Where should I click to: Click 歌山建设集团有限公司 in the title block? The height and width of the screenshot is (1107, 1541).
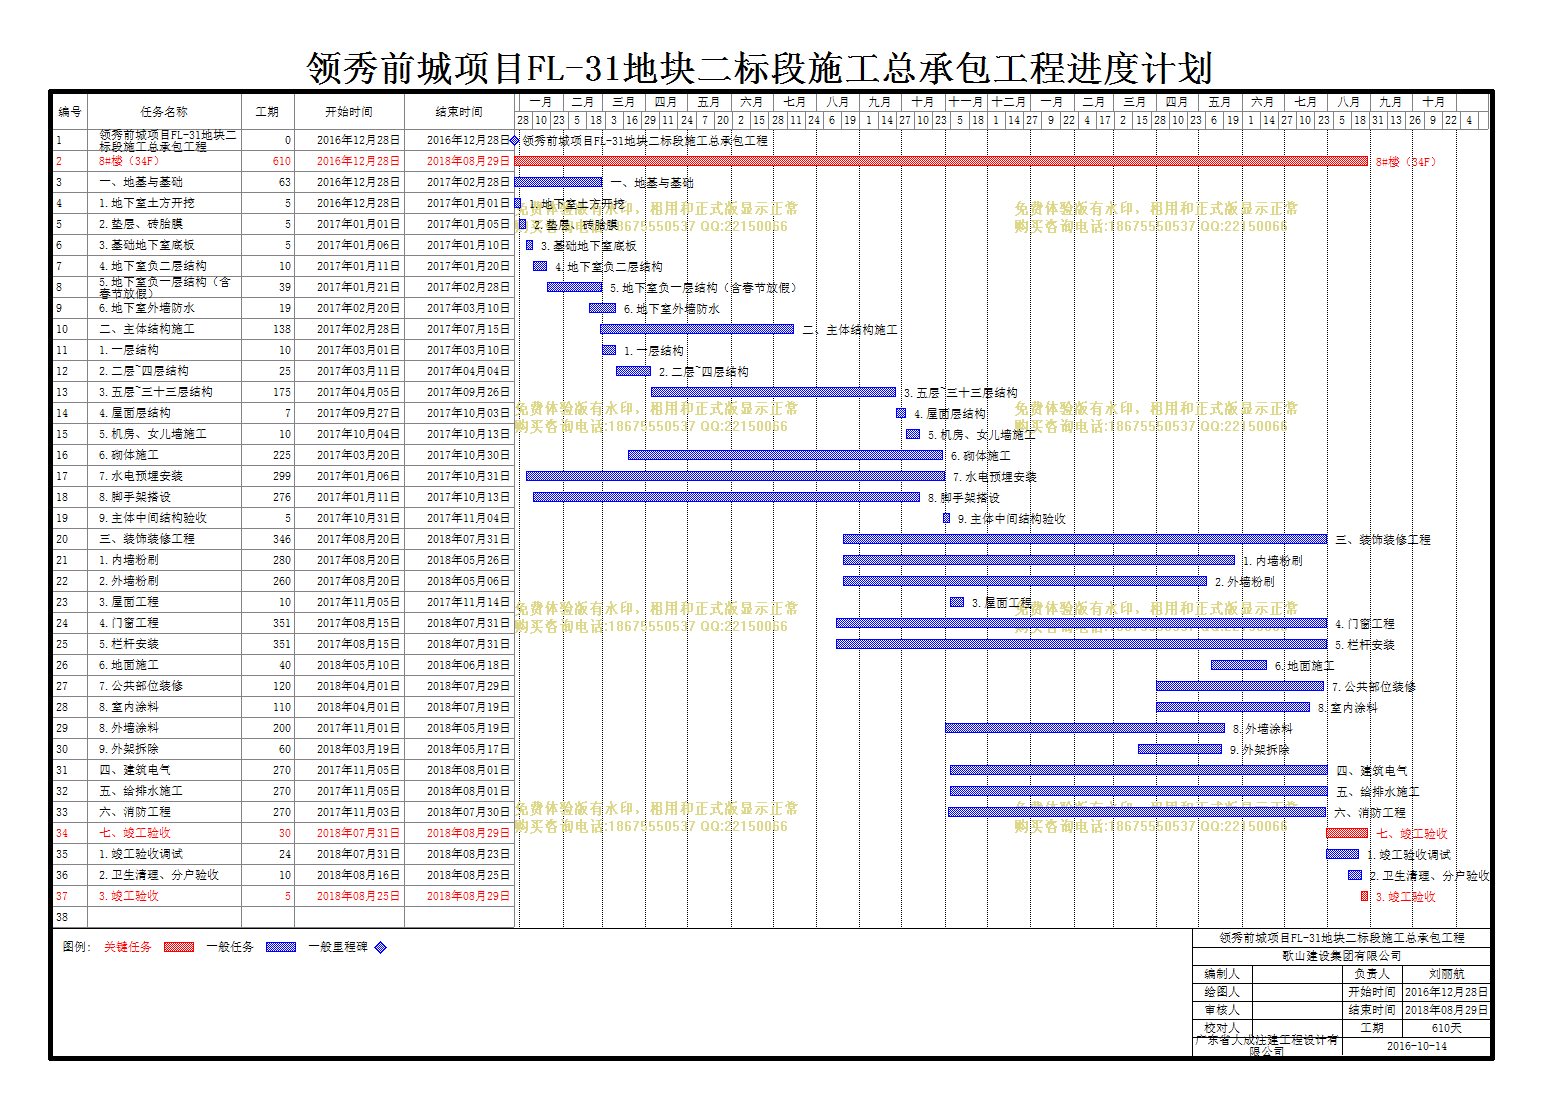pos(1342,956)
